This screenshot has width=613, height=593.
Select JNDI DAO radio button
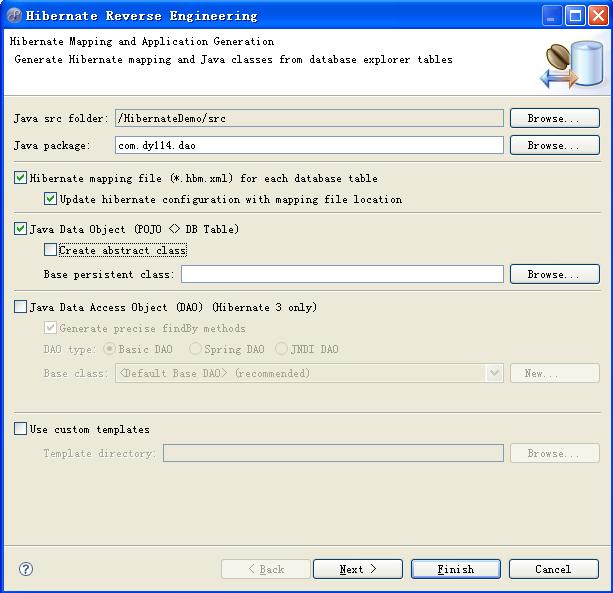pyautogui.click(x=281, y=349)
